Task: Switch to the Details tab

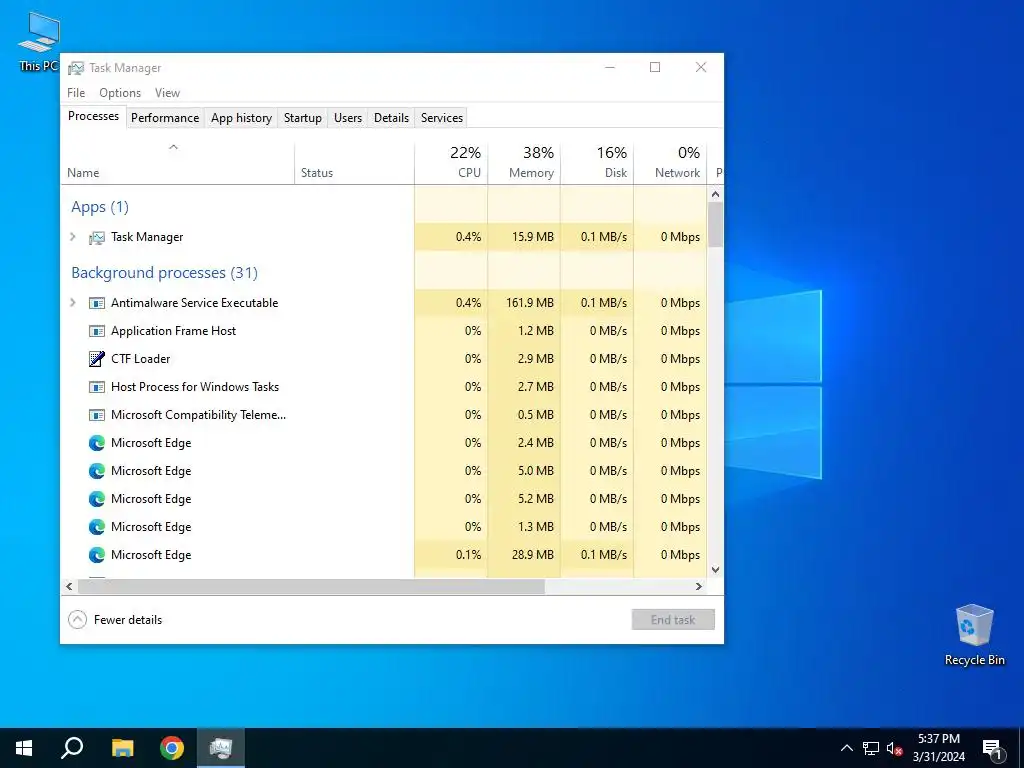Action: point(391,118)
